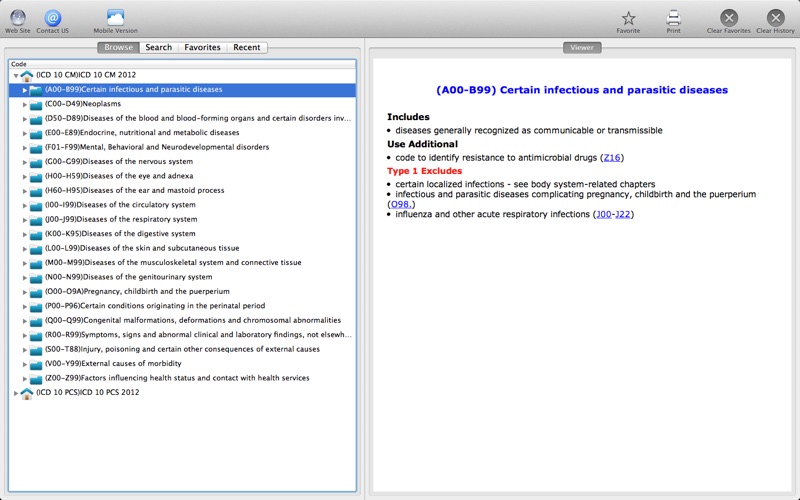Click the Code column header
This screenshot has height=500, width=800.
tap(182, 64)
